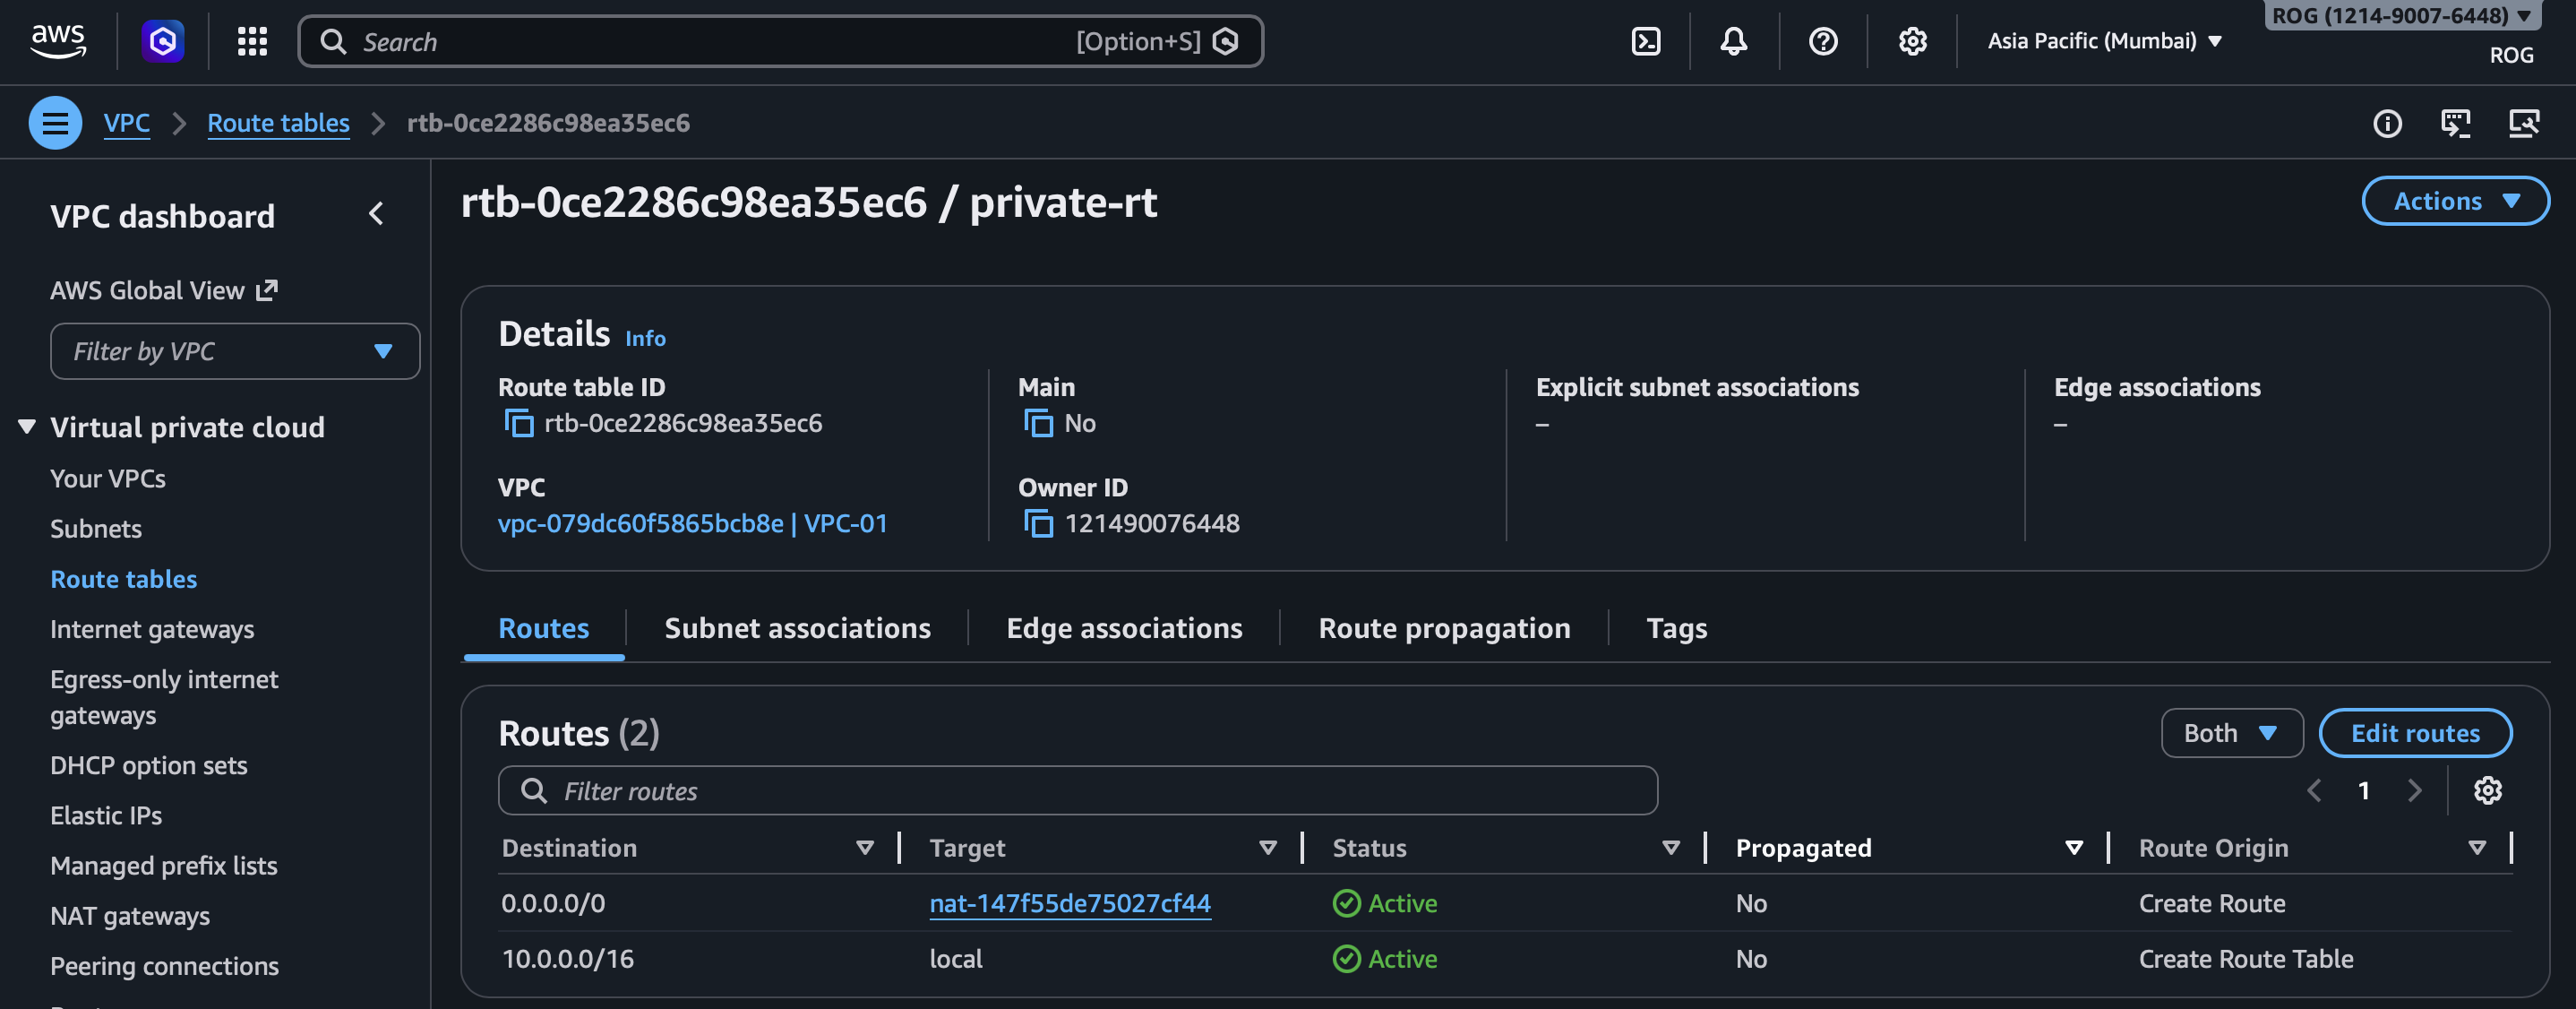Open the Both route filter dropdown
2576x1009 pixels.
2231,733
